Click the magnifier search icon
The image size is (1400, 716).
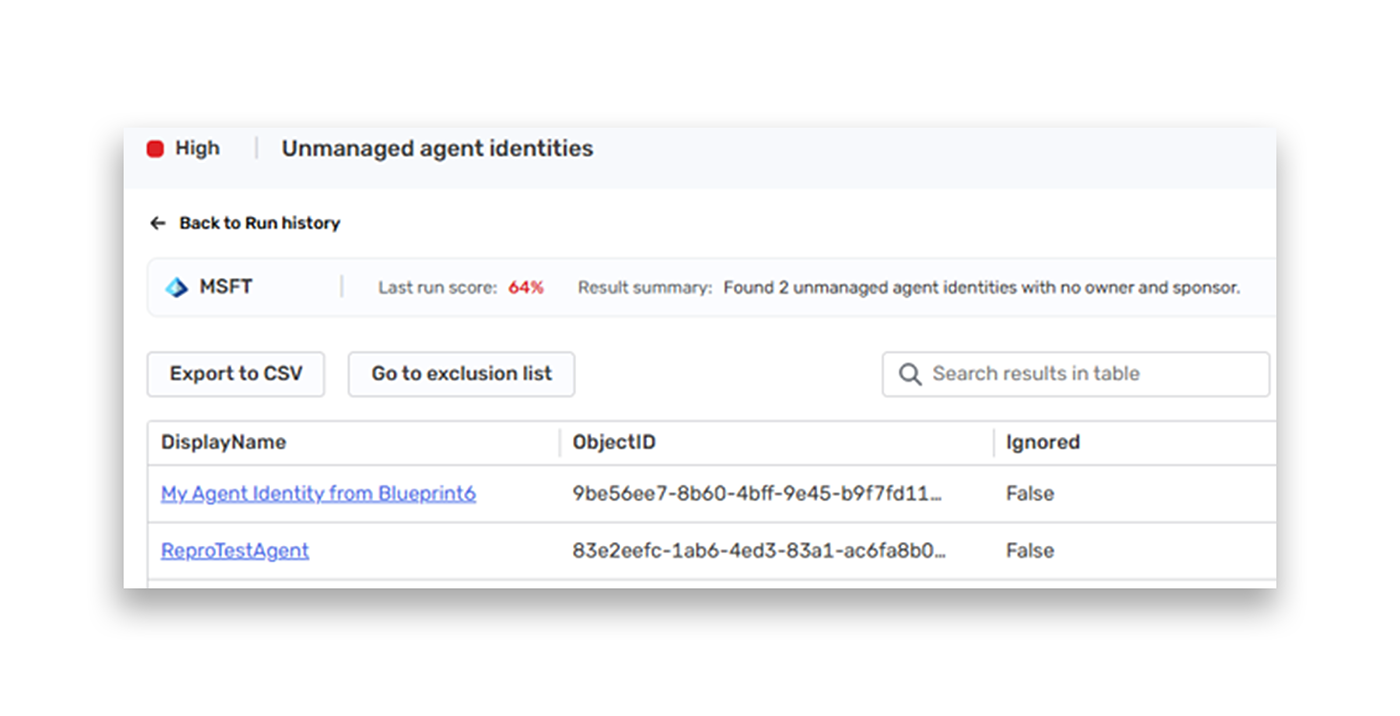[x=910, y=374]
